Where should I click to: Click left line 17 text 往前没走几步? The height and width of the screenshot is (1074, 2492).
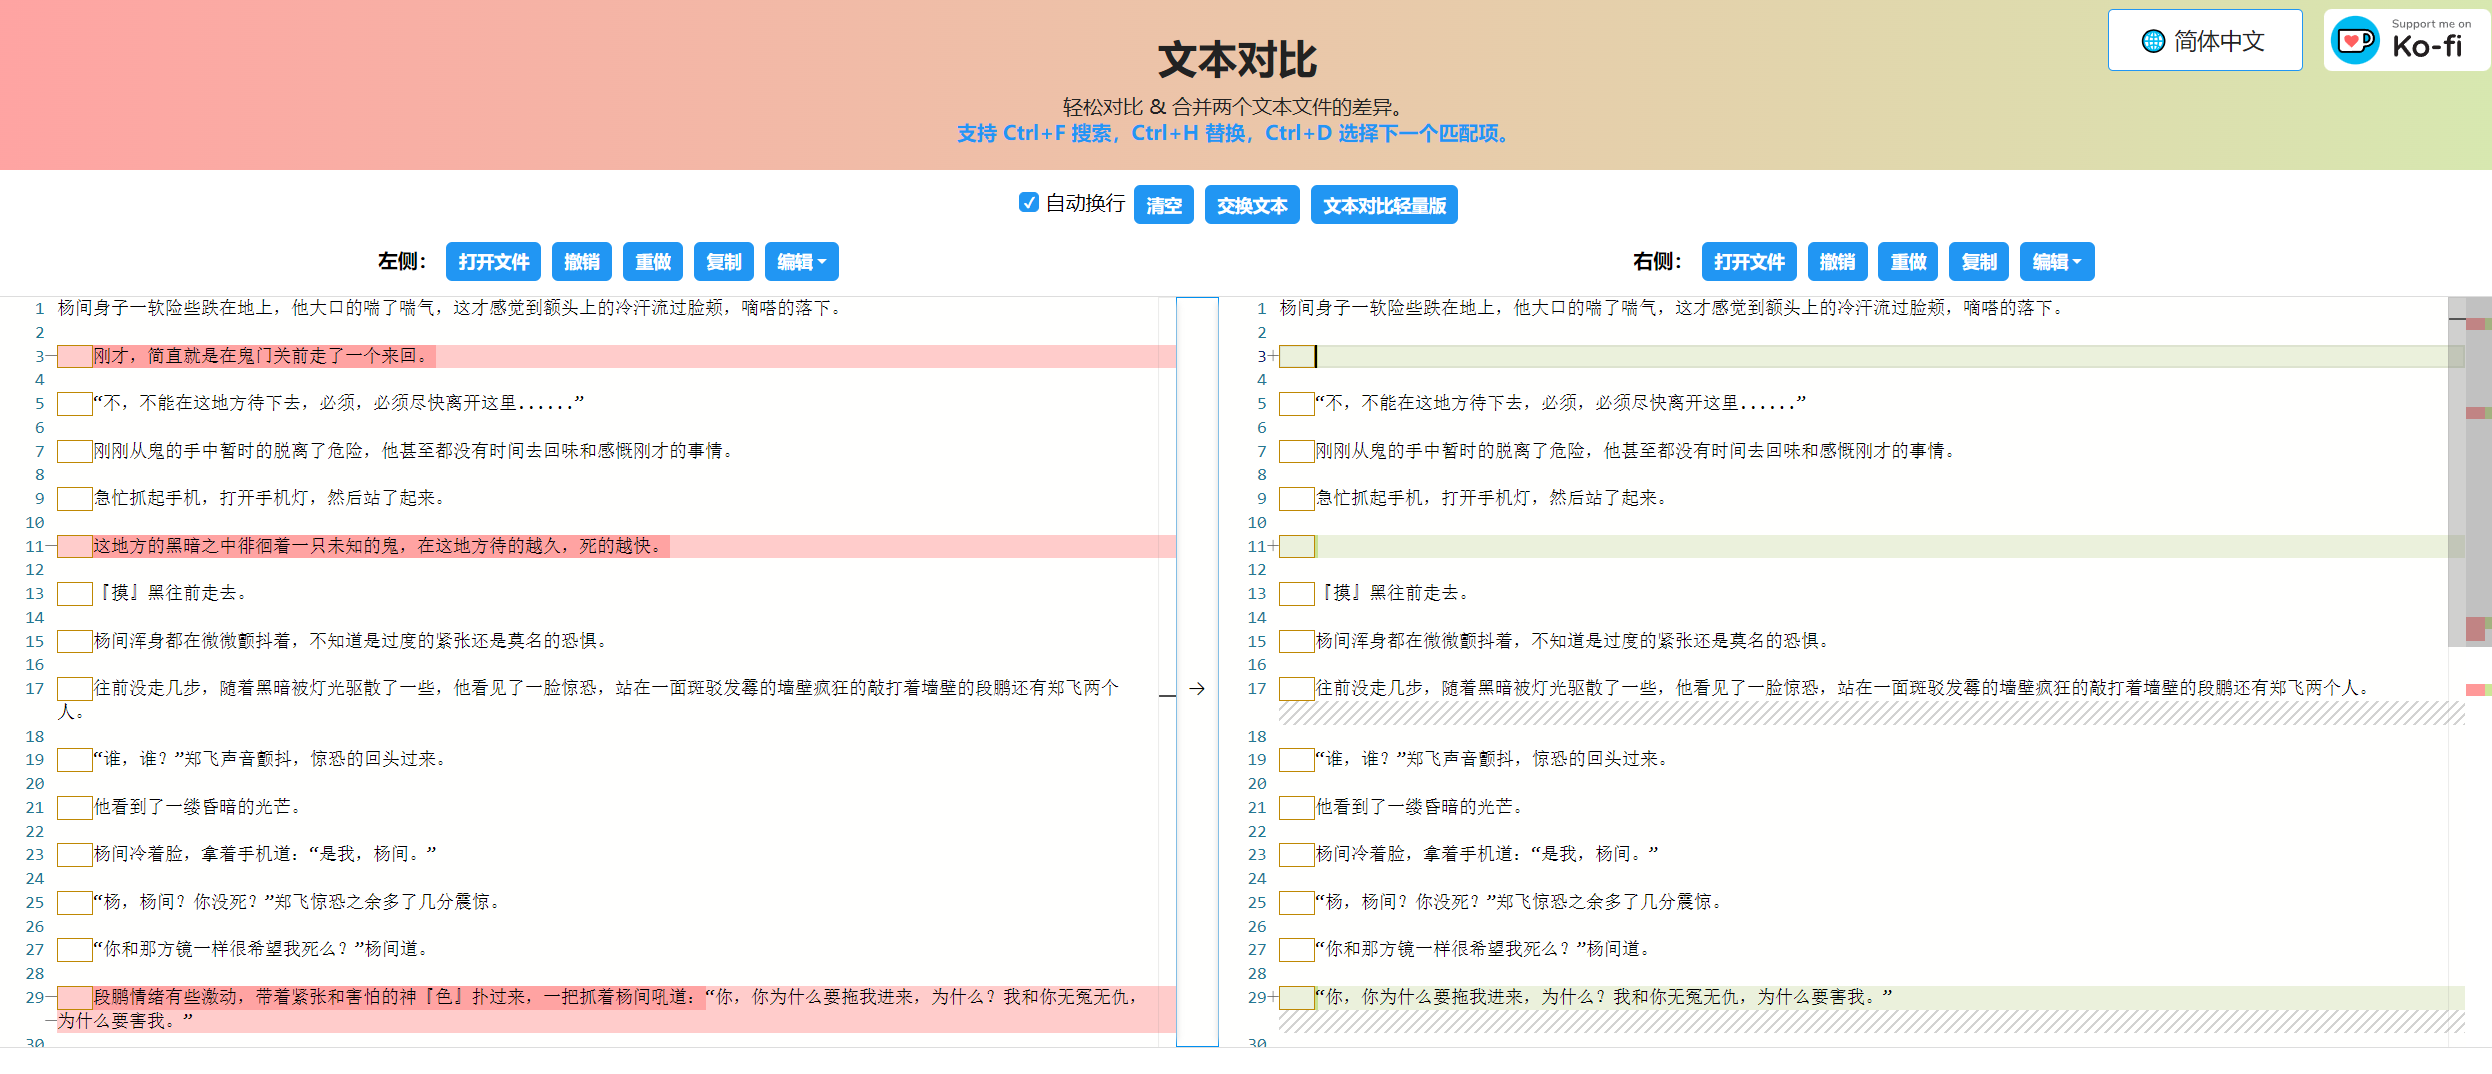click(147, 688)
